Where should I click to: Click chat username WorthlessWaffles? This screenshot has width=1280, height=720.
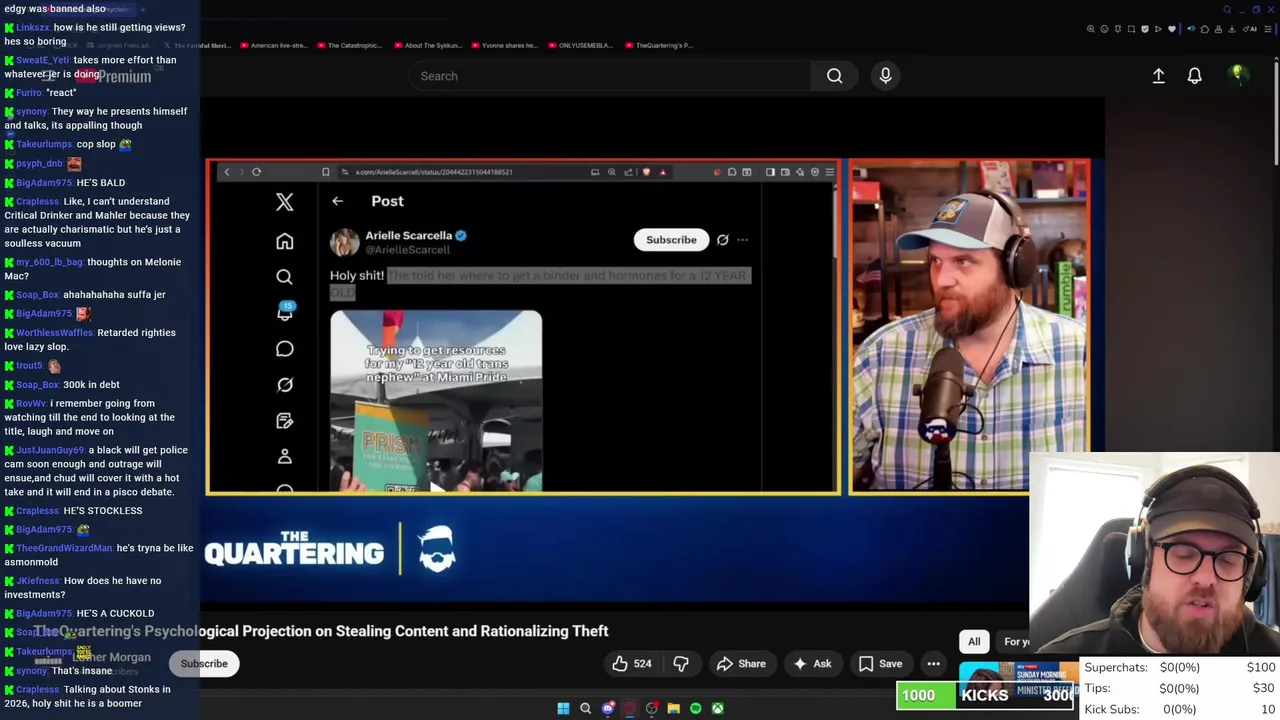[x=55, y=333]
